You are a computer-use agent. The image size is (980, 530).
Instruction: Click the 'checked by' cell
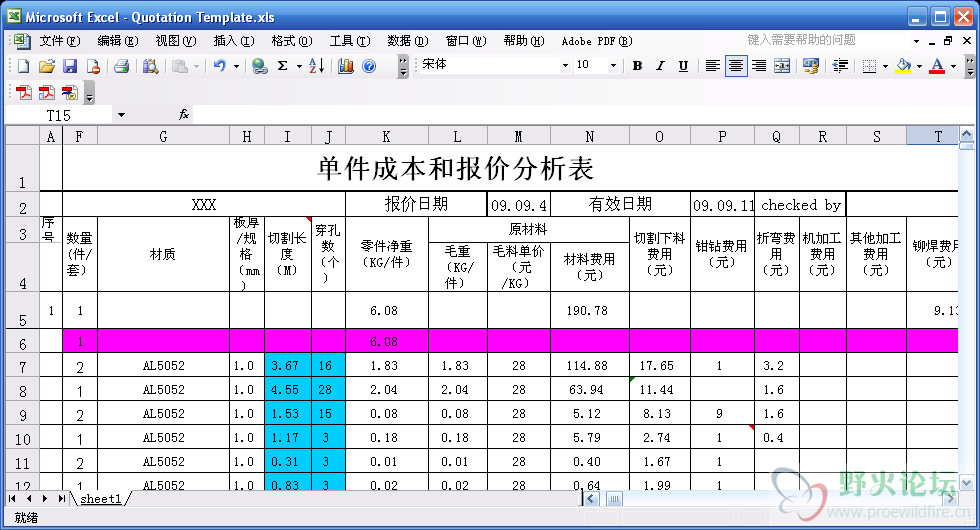800,205
